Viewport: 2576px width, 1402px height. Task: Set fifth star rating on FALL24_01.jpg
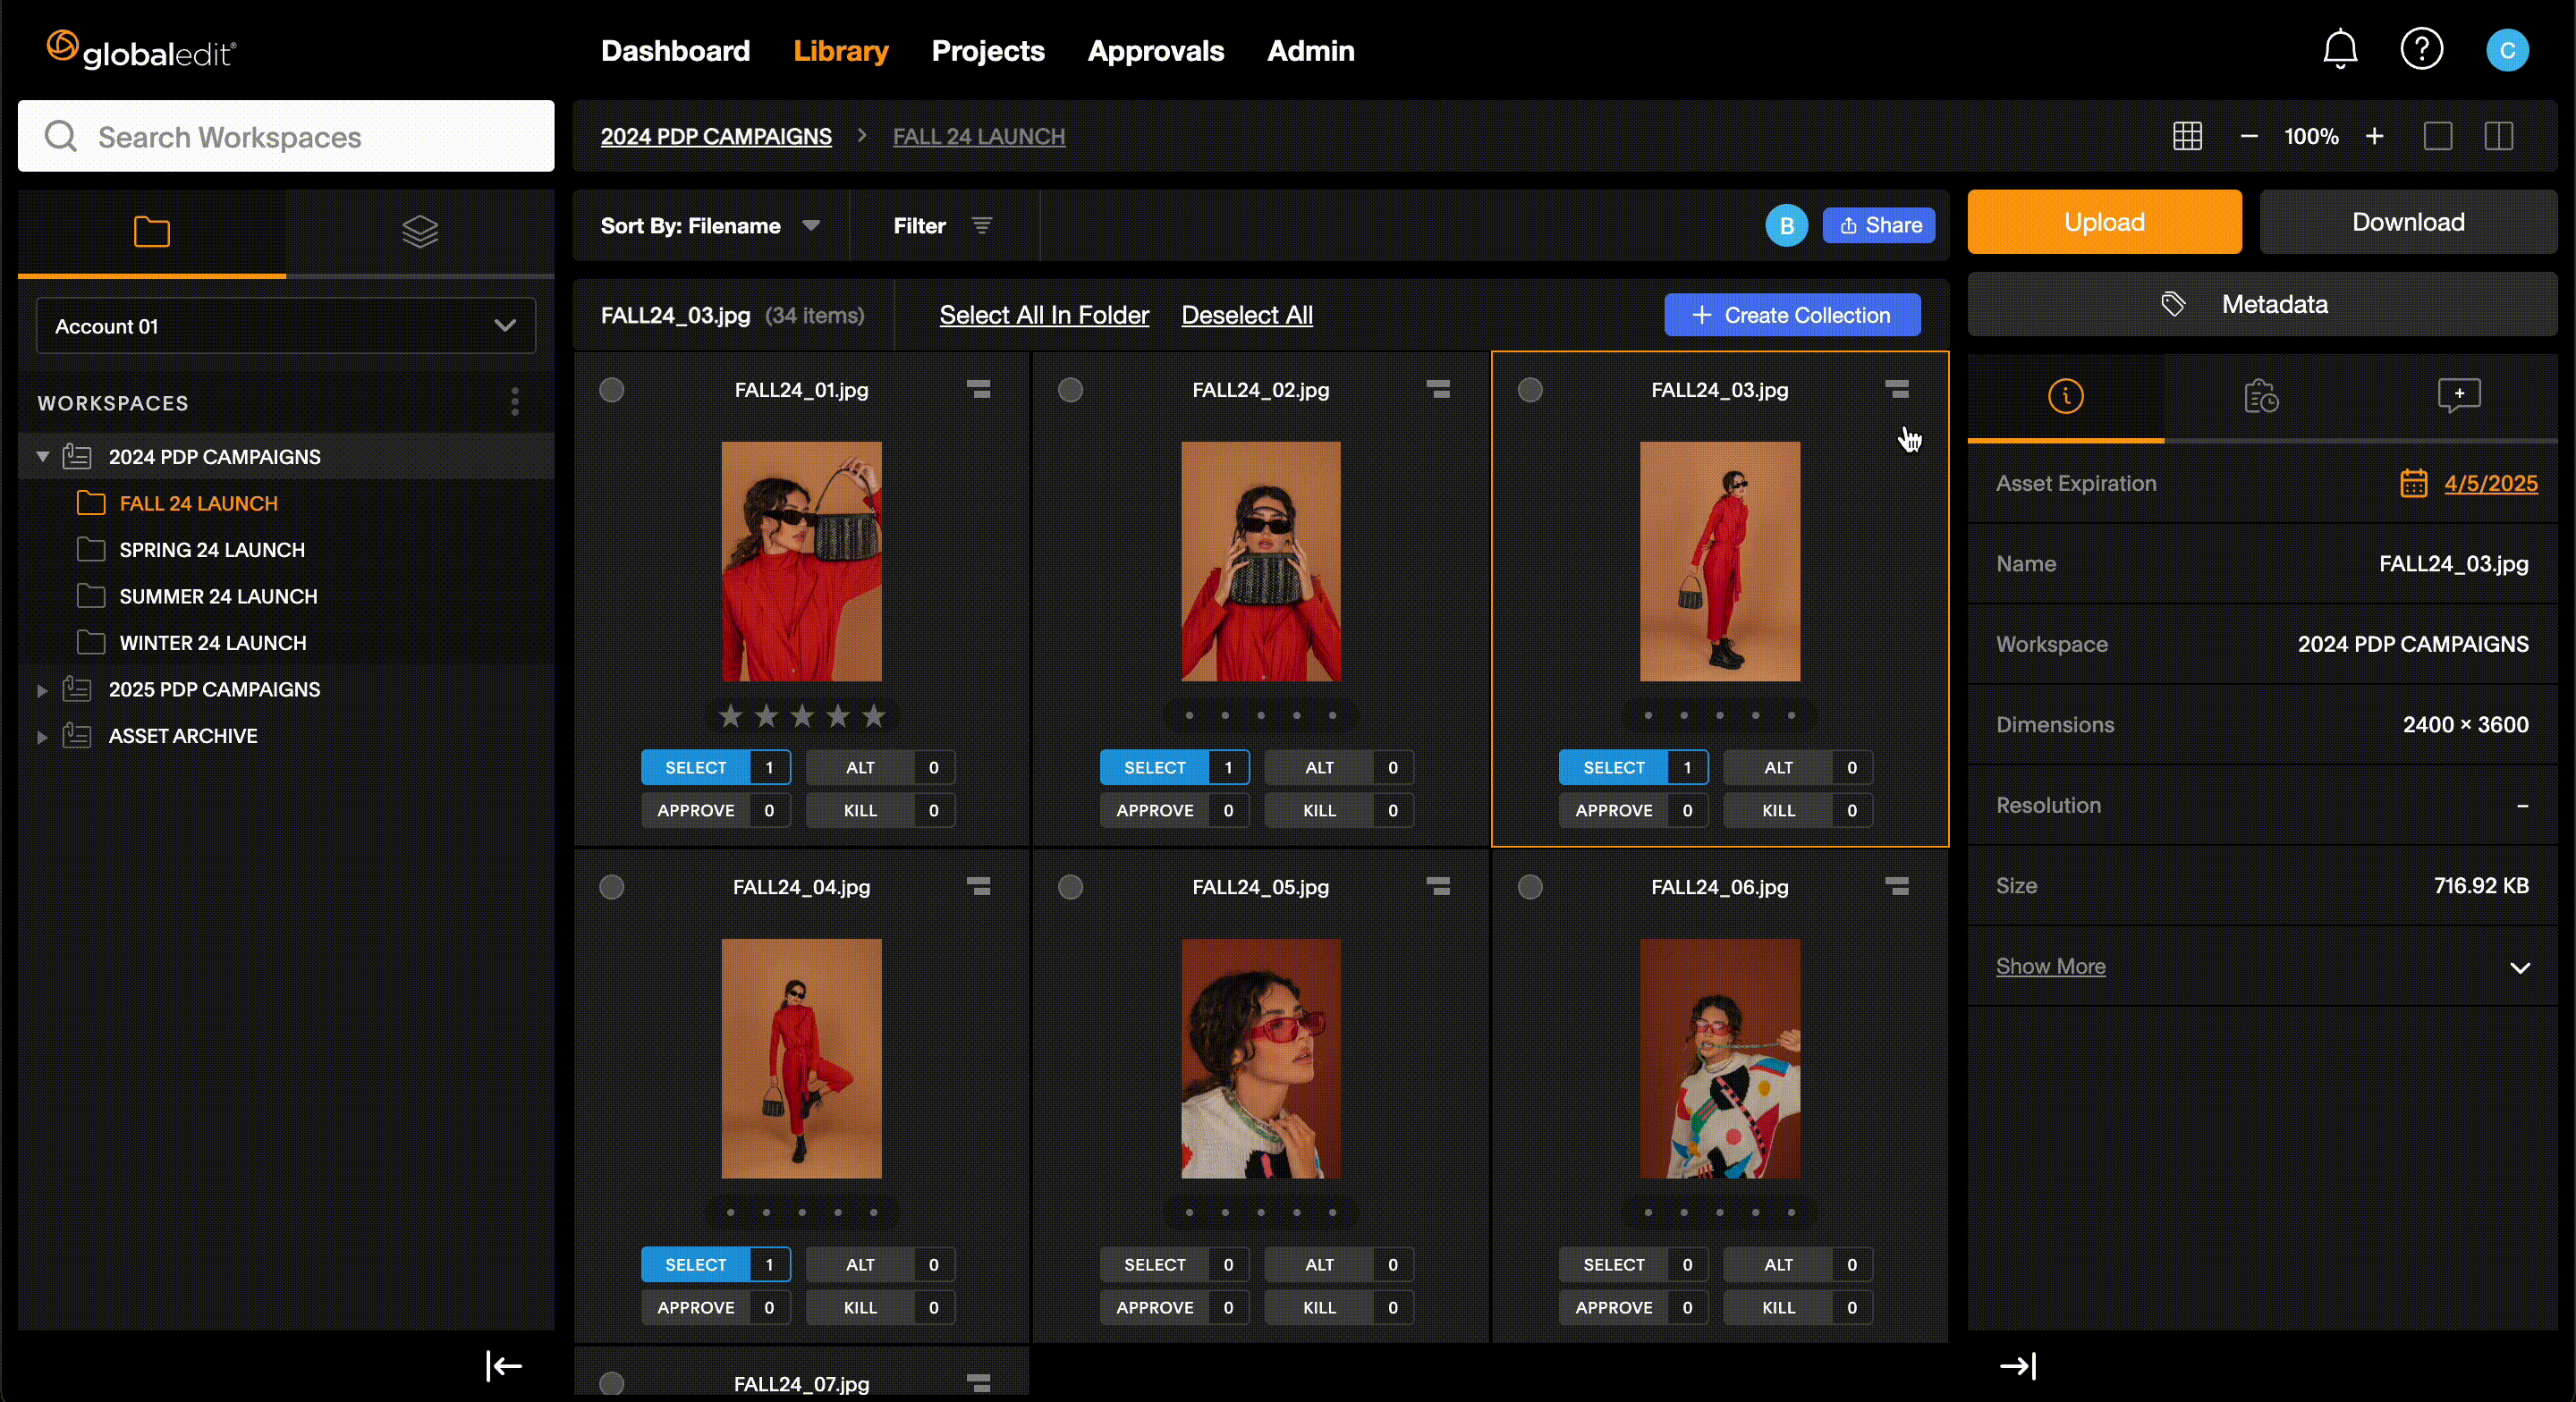tap(873, 715)
